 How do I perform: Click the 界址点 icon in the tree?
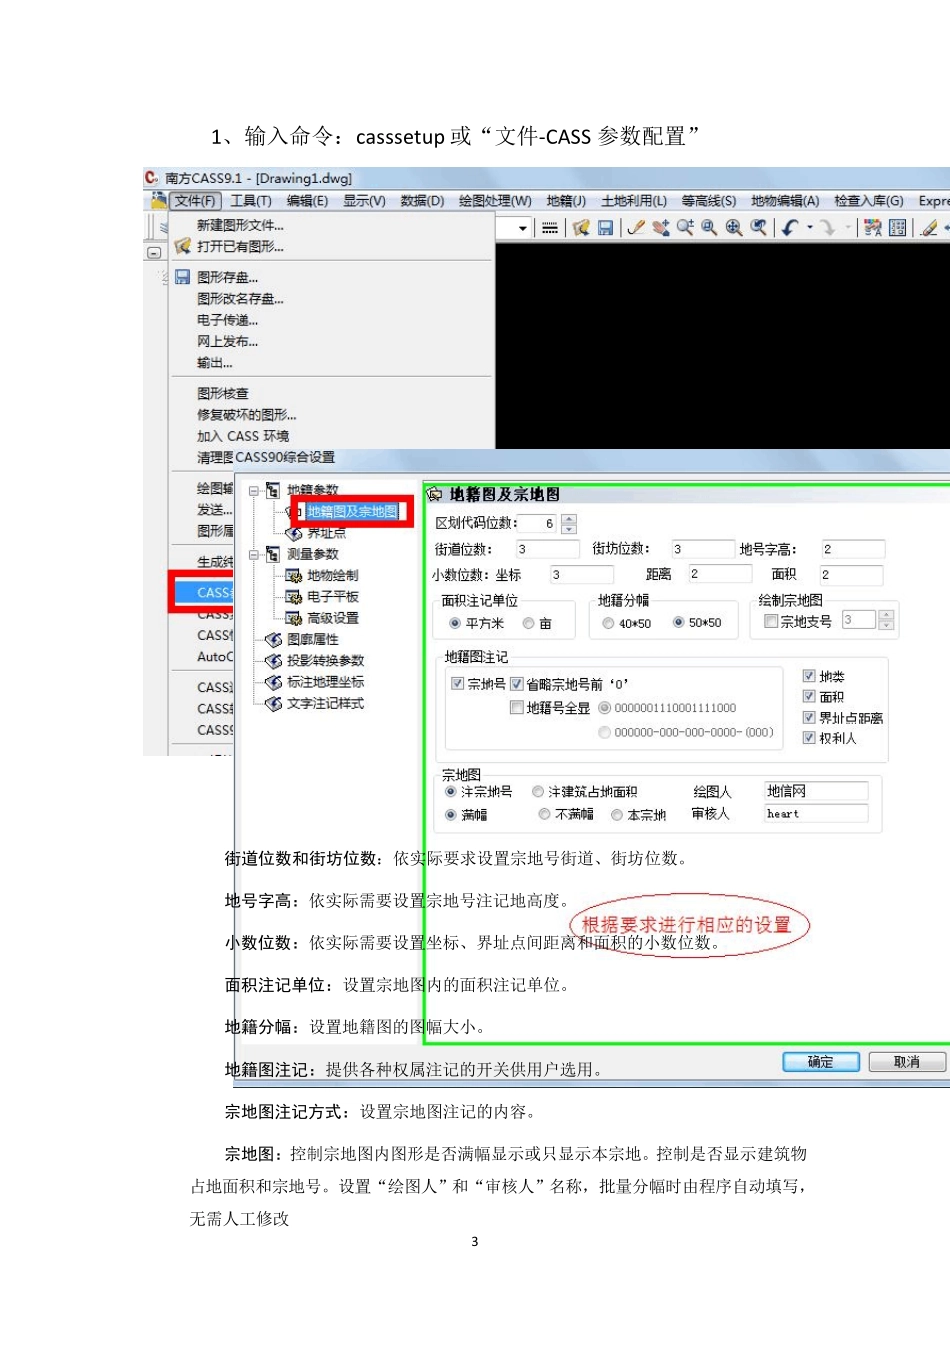pyautogui.click(x=294, y=534)
